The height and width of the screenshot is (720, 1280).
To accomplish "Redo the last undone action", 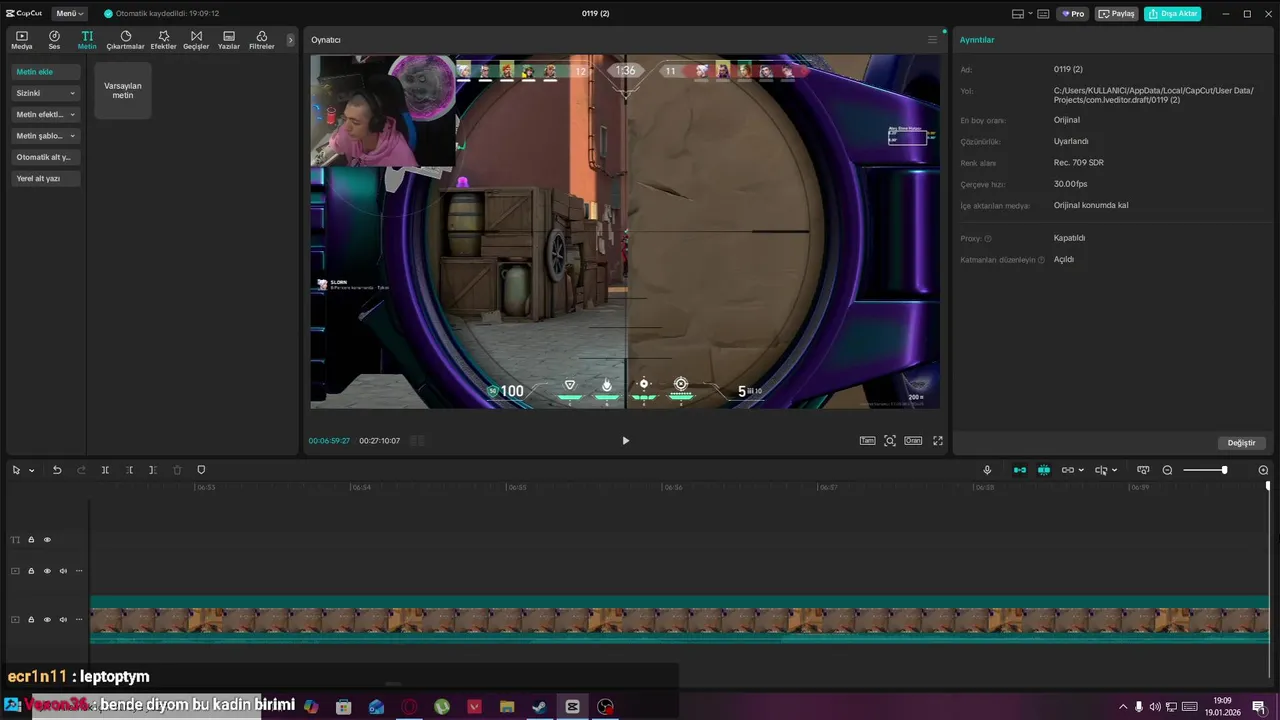I will (x=81, y=470).
